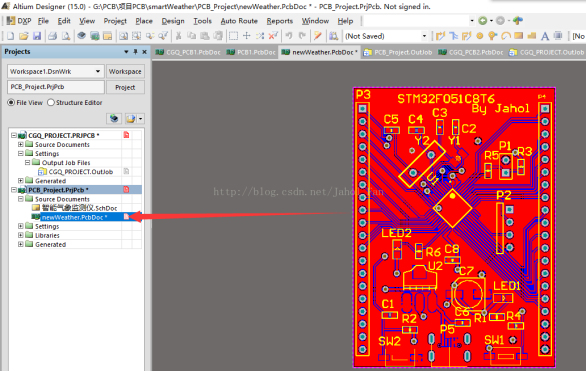Click the Open document folder icon
Viewport: 586px width, 372px height.
click(x=24, y=36)
